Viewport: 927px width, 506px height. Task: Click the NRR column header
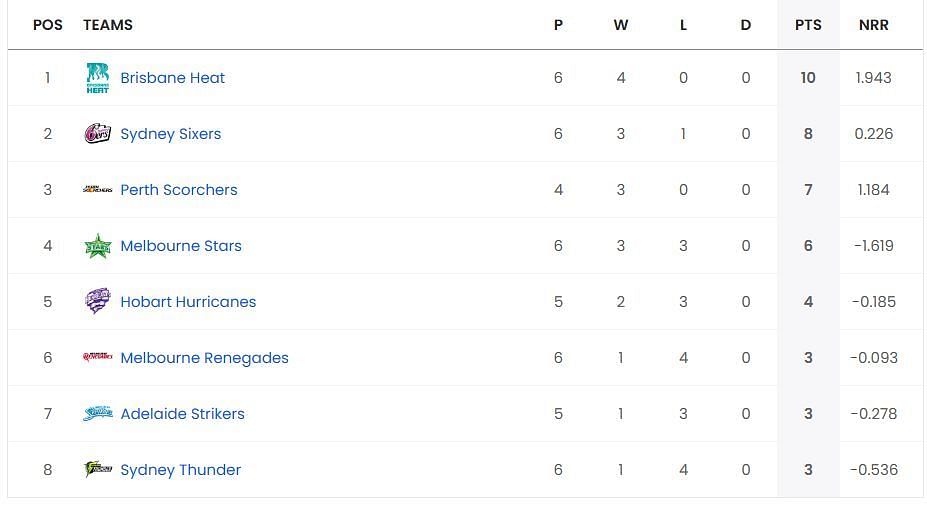874,25
